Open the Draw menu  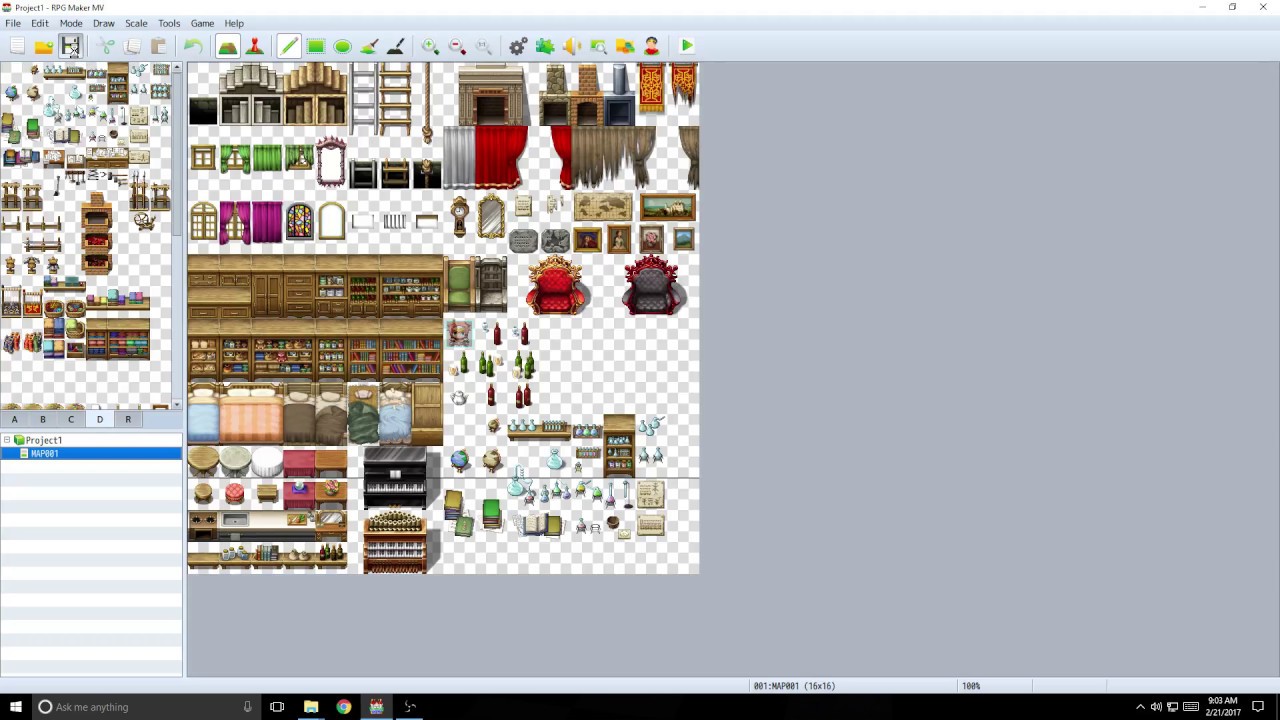(x=104, y=23)
